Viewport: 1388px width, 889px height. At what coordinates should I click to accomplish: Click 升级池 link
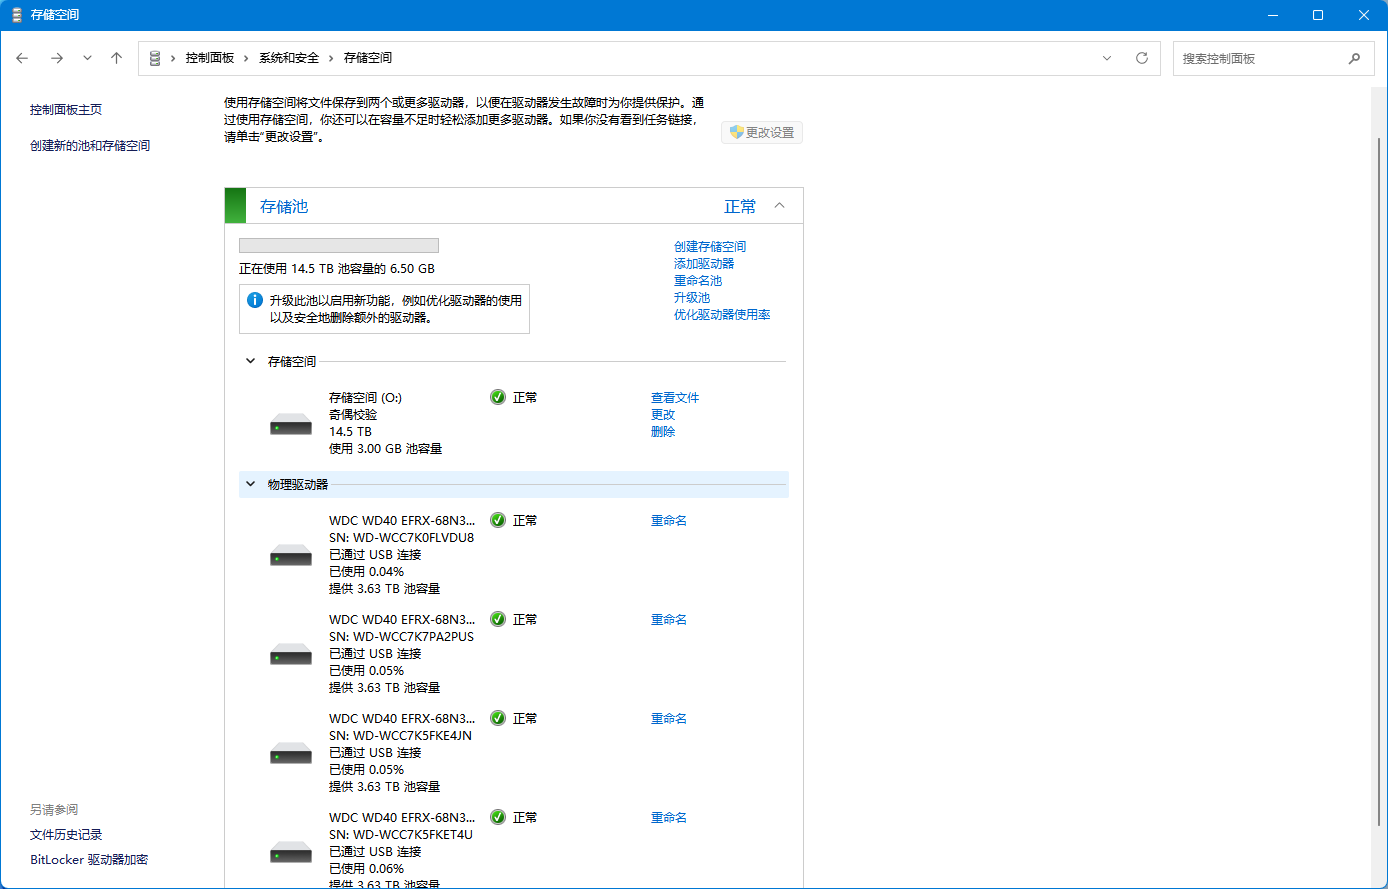(692, 297)
